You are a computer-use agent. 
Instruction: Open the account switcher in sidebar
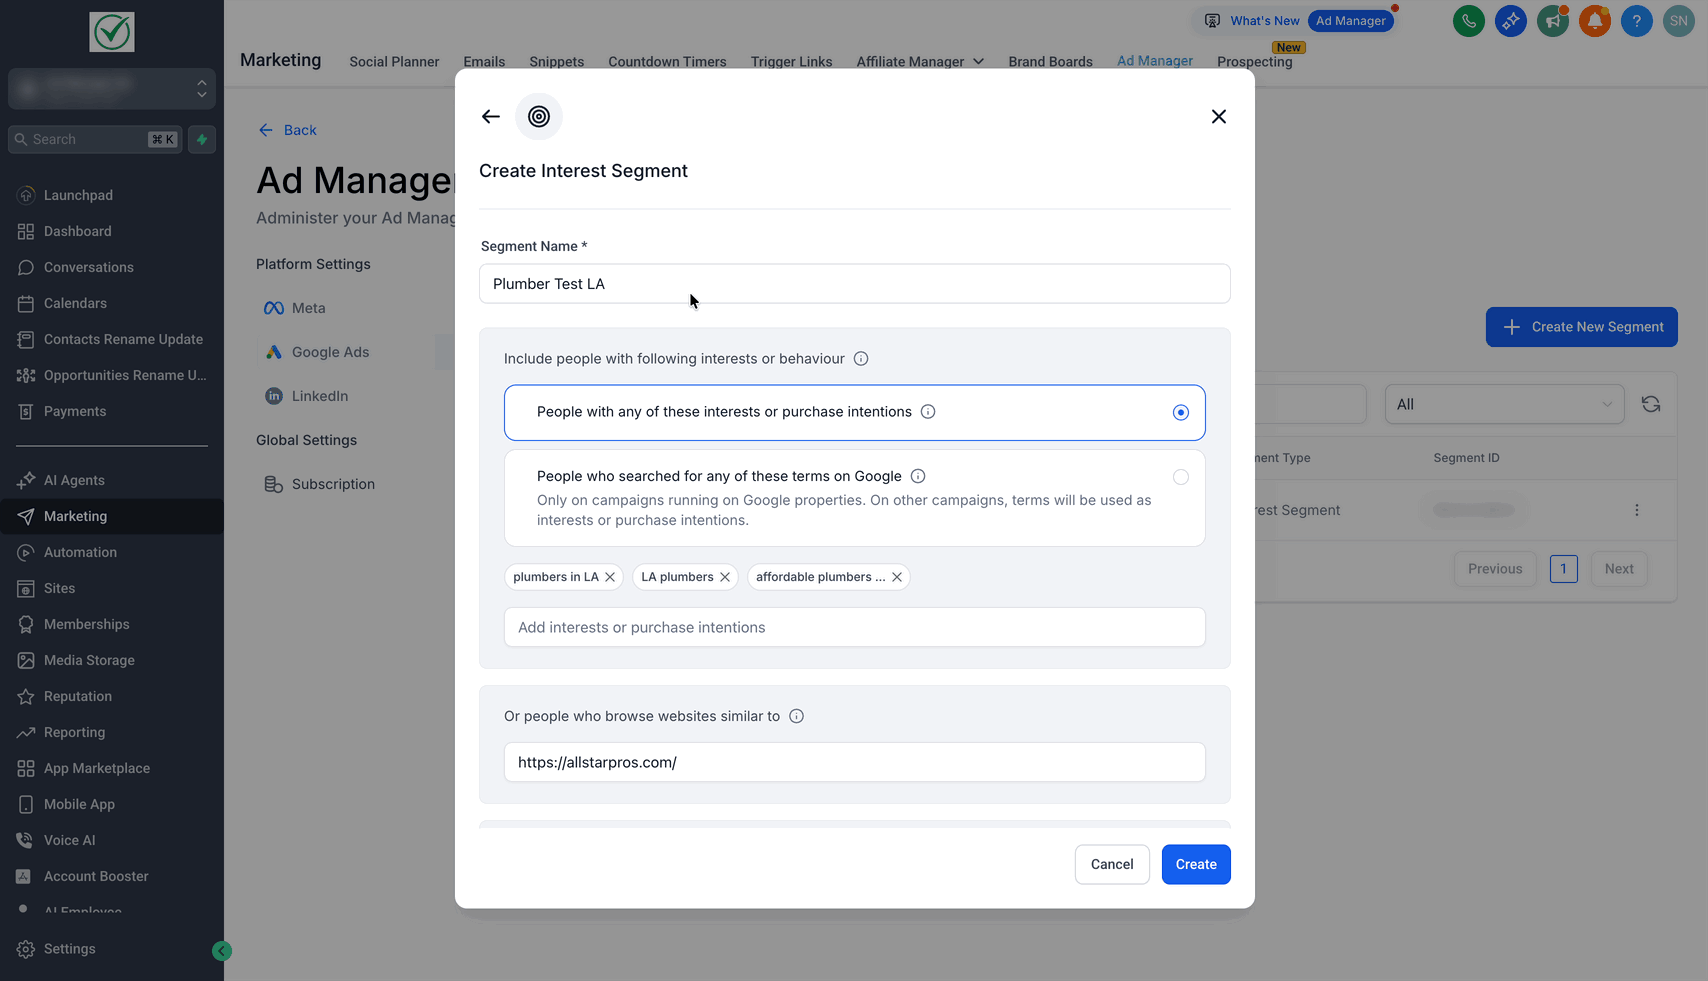click(x=112, y=89)
